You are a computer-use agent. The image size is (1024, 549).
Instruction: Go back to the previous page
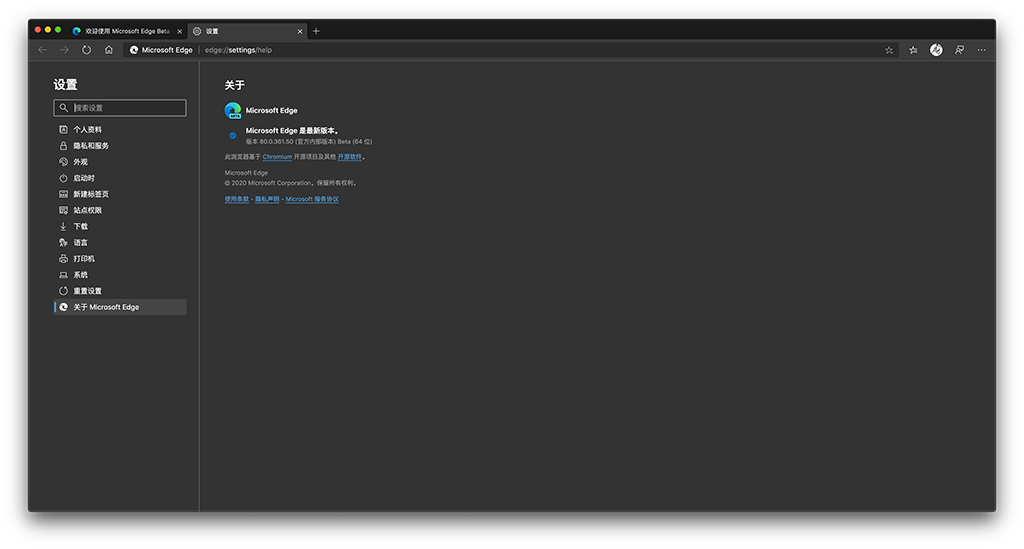(42, 50)
